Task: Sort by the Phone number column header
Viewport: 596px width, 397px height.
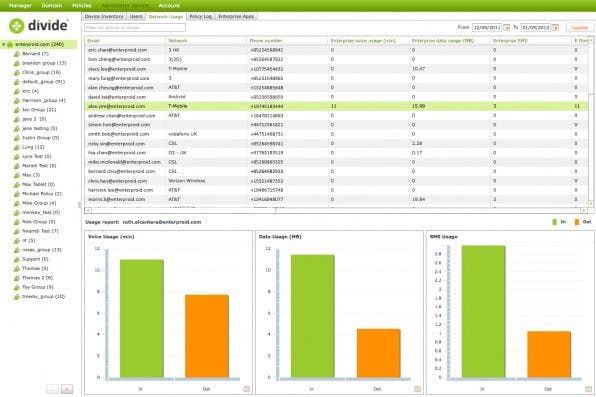Action: pyautogui.click(x=287, y=41)
